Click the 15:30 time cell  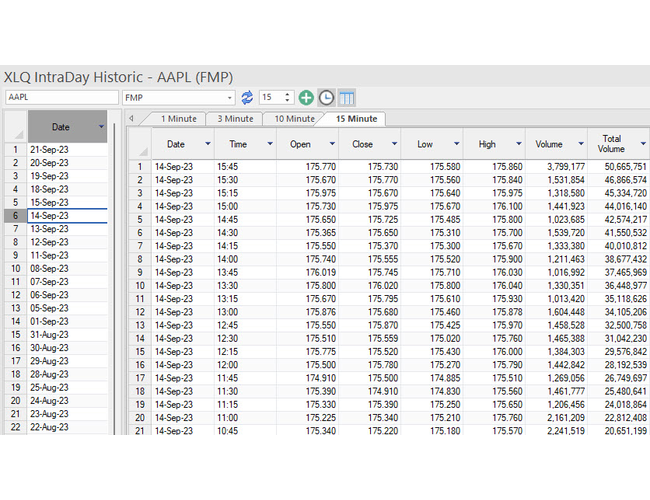(245, 180)
